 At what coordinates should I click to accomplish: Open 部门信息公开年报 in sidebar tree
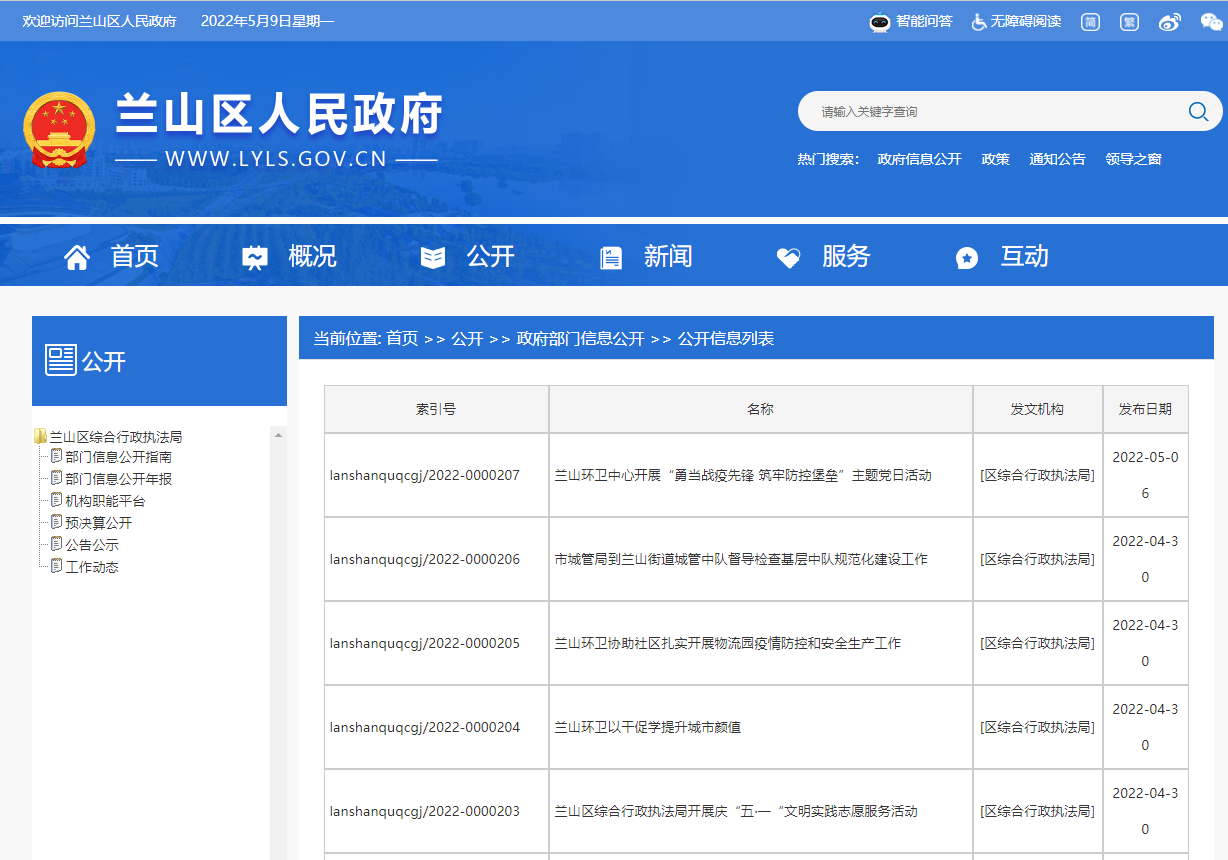point(118,479)
